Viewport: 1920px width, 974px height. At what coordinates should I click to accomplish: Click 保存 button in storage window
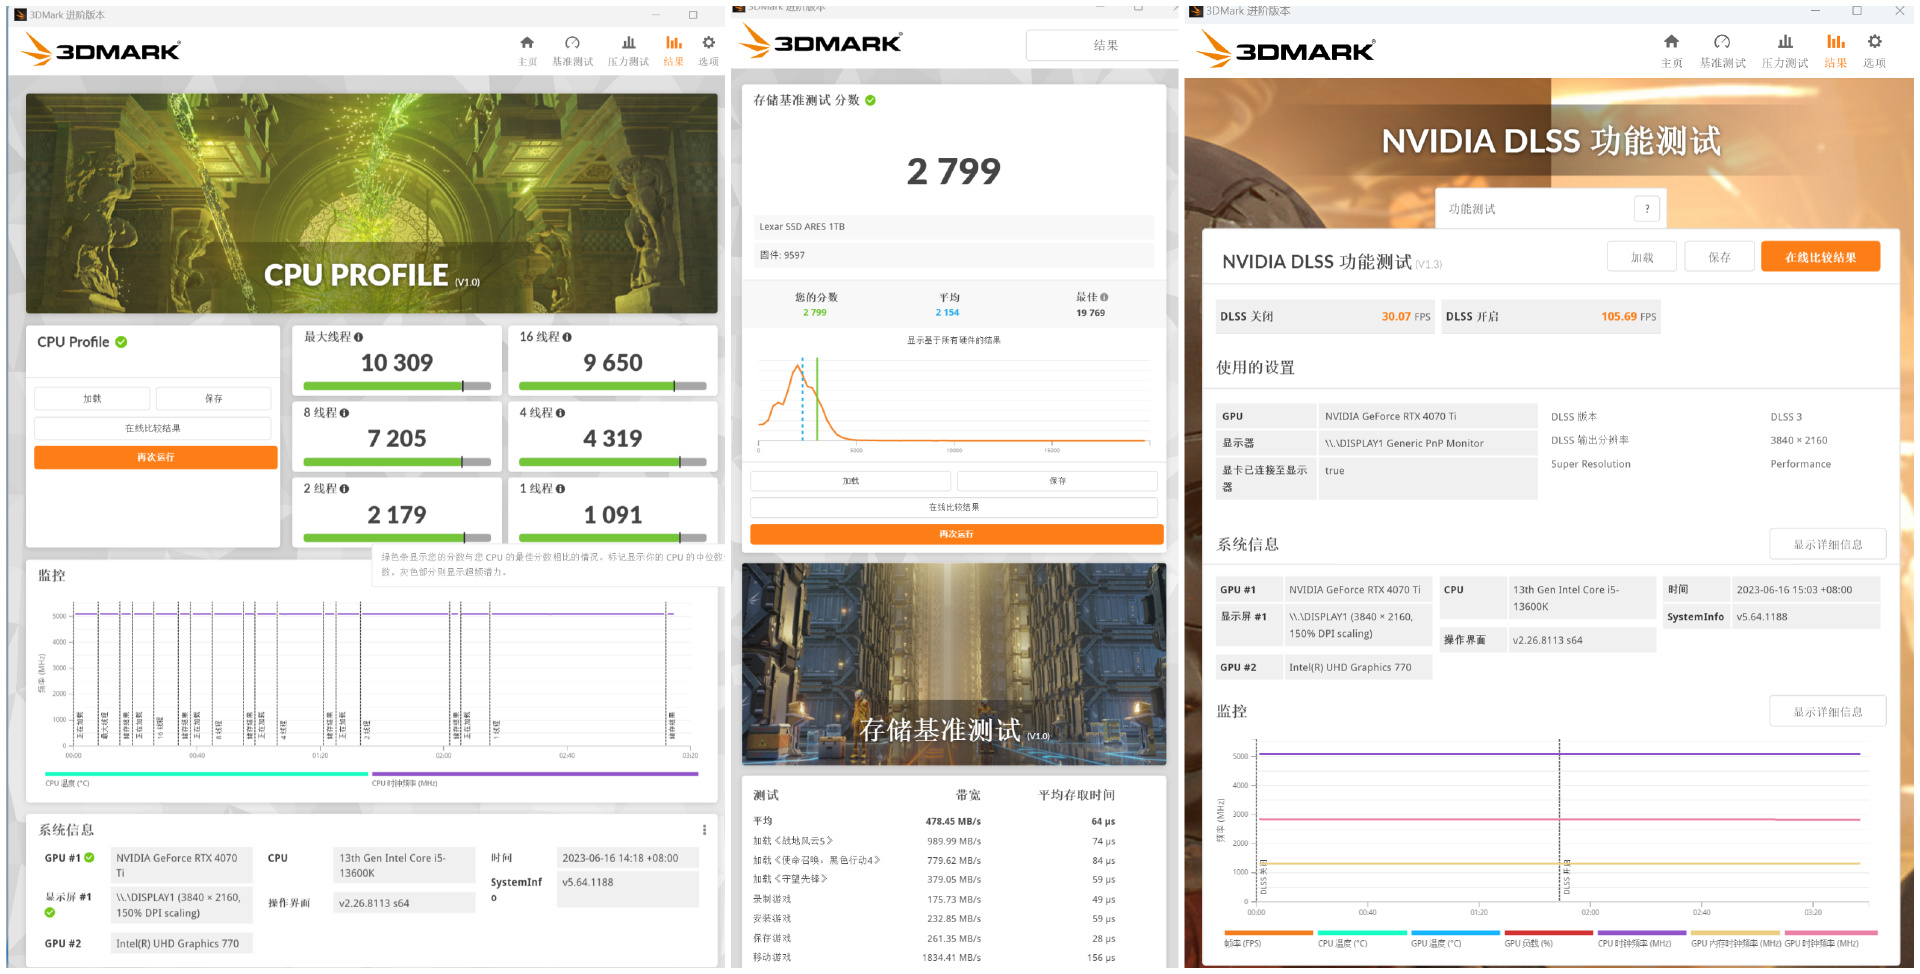(1058, 481)
